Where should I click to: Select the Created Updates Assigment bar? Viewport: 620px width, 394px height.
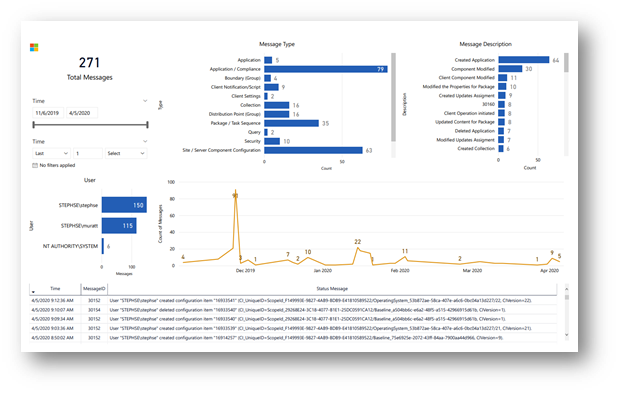[x=502, y=95]
